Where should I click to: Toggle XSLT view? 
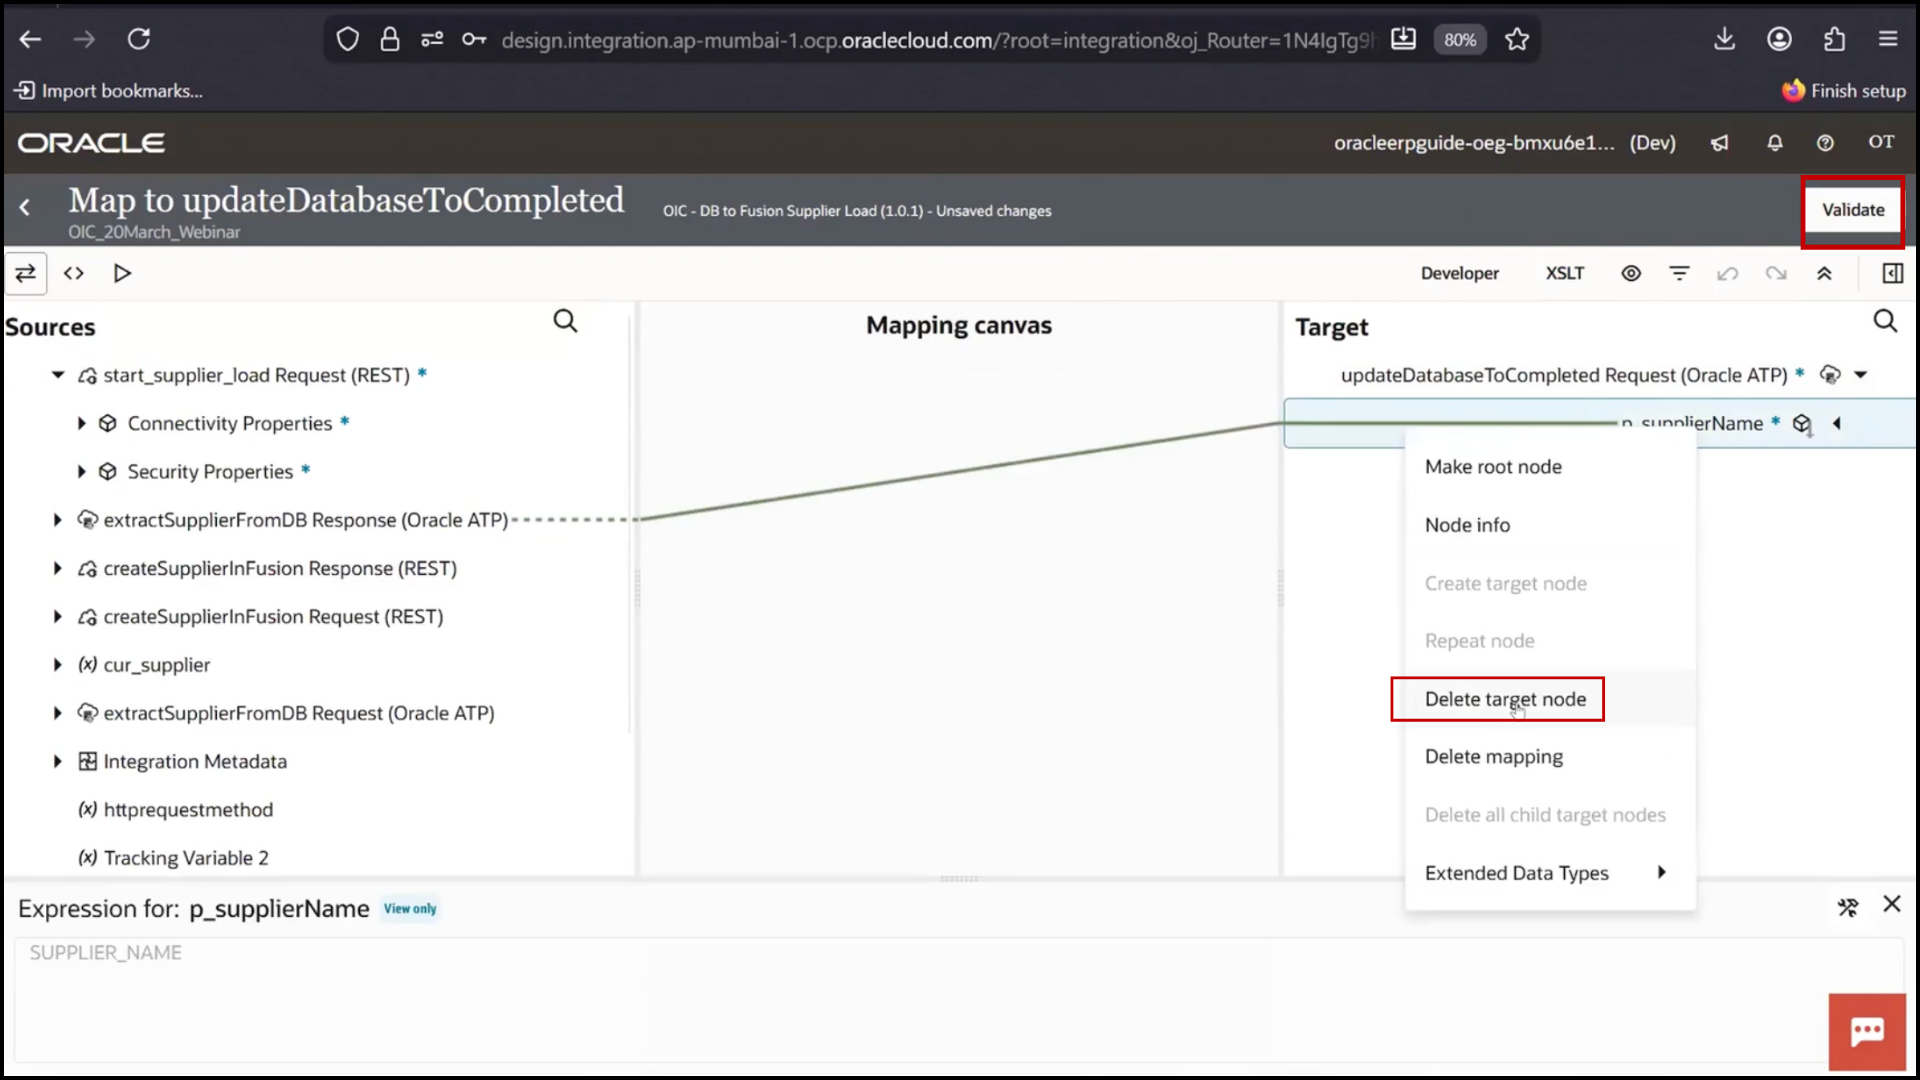pyautogui.click(x=1565, y=273)
